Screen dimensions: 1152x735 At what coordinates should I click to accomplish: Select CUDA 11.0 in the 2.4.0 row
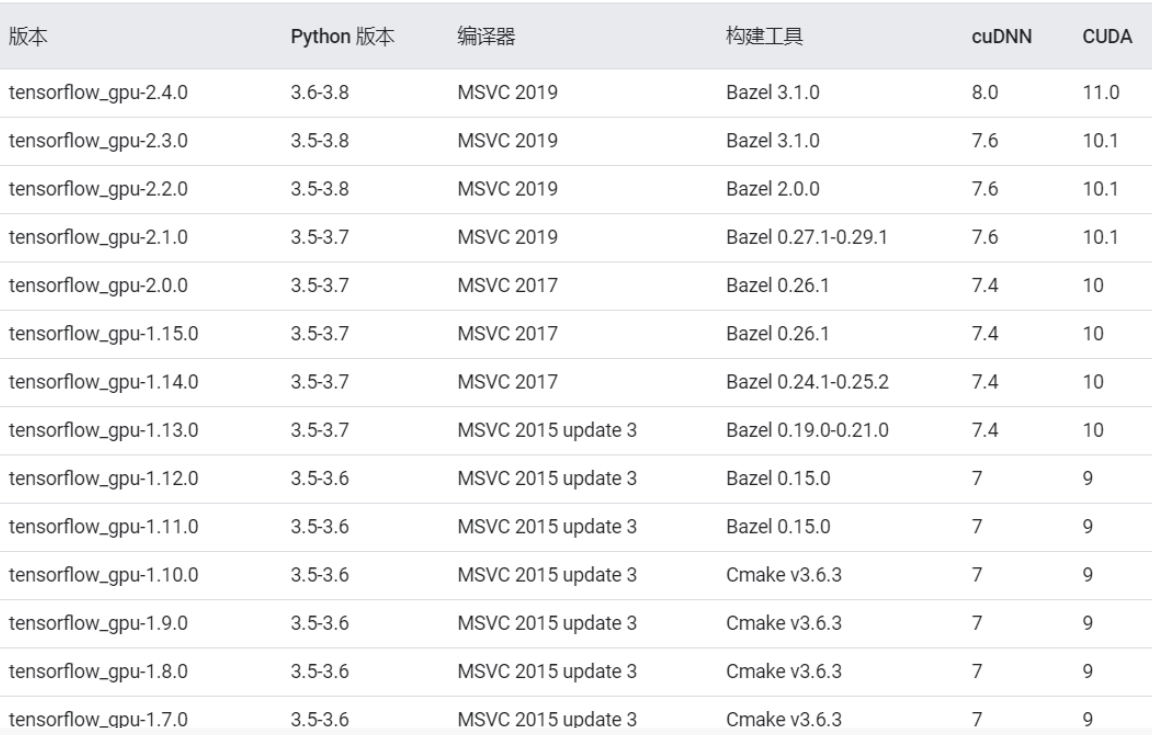(1101, 93)
